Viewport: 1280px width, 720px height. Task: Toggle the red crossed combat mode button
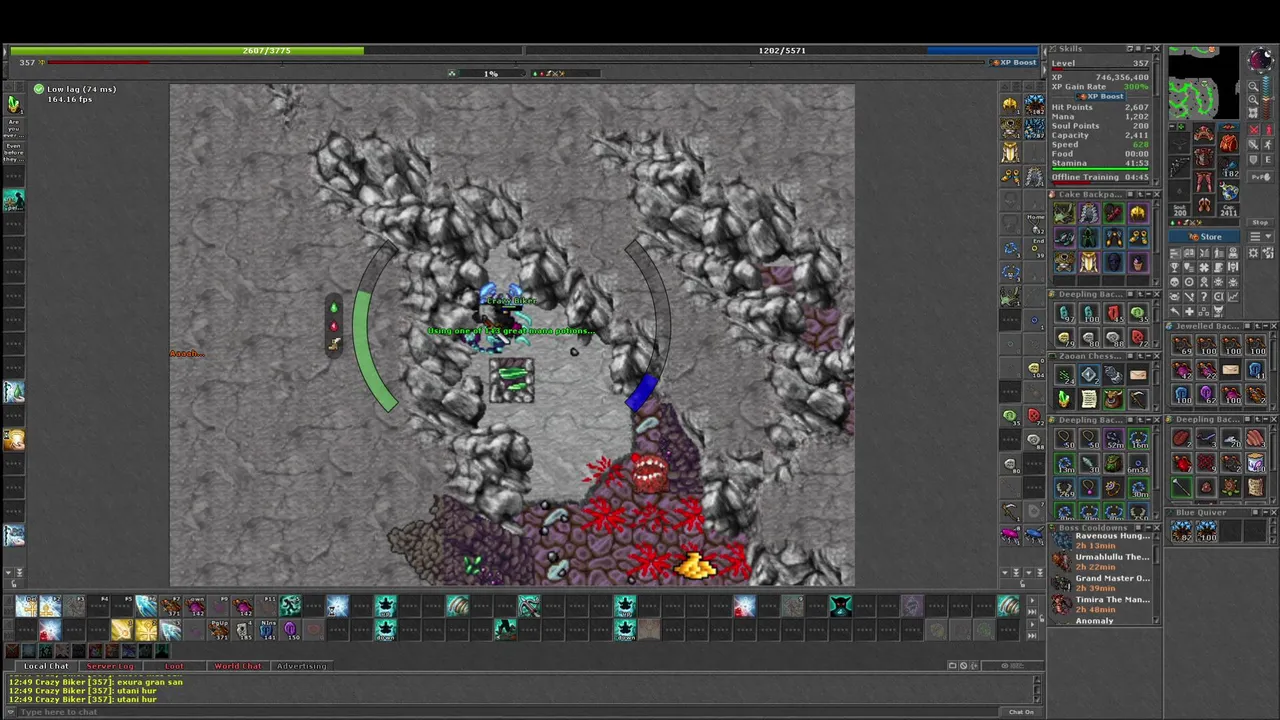(x=1254, y=130)
